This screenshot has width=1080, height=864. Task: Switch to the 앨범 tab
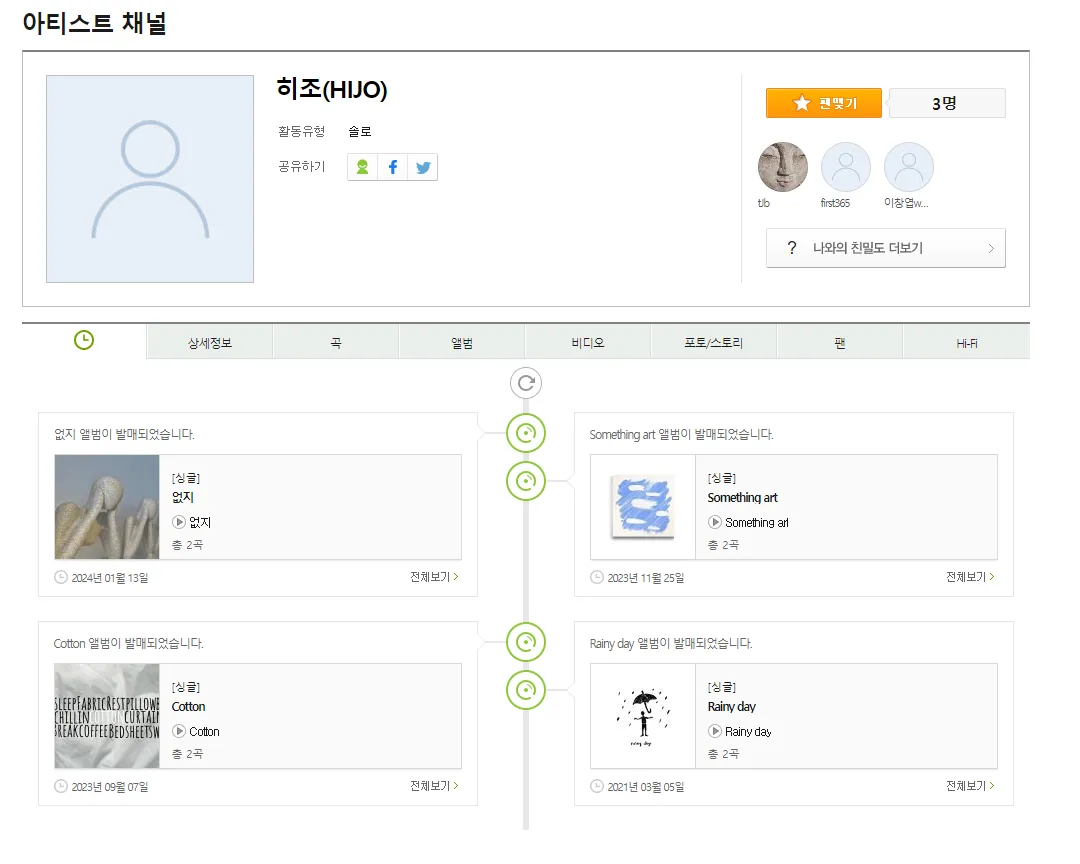tap(461, 341)
